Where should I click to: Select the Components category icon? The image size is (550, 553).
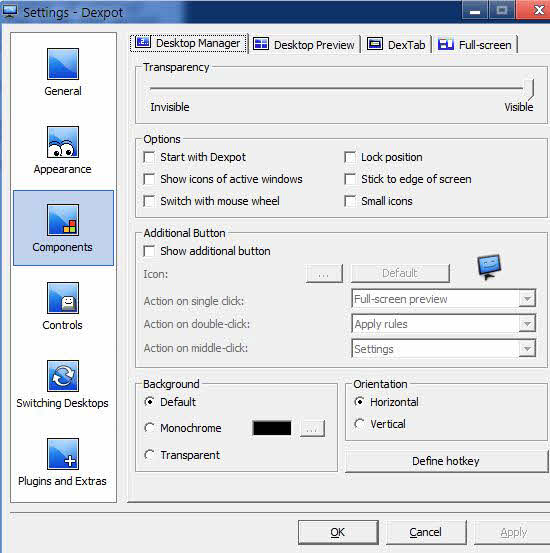coord(63,220)
